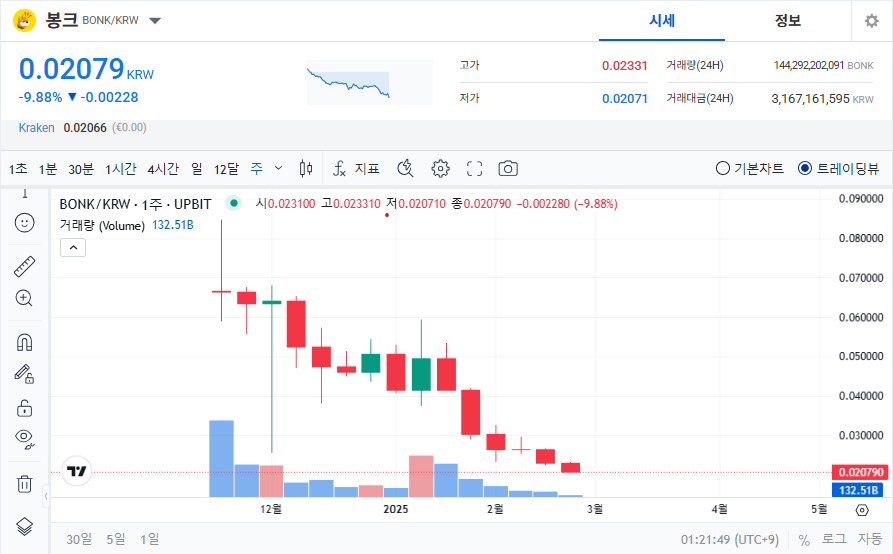Select the ruler measure tool
This screenshot has height=554, width=893.
pos(24,266)
